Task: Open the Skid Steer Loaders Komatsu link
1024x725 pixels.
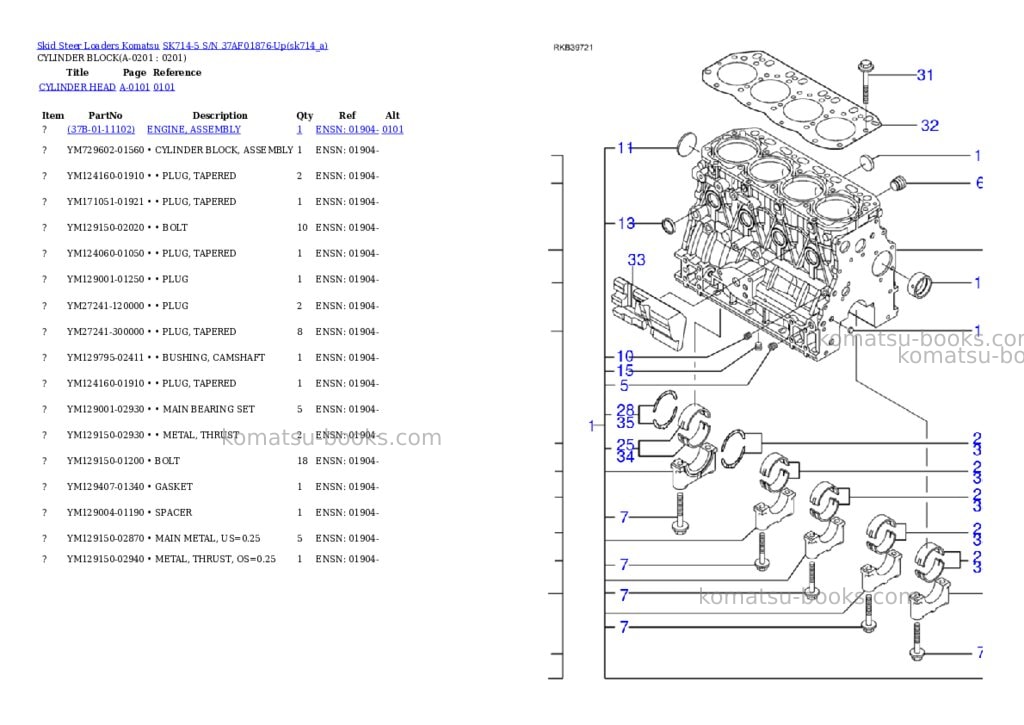Action: pyautogui.click(x=98, y=46)
